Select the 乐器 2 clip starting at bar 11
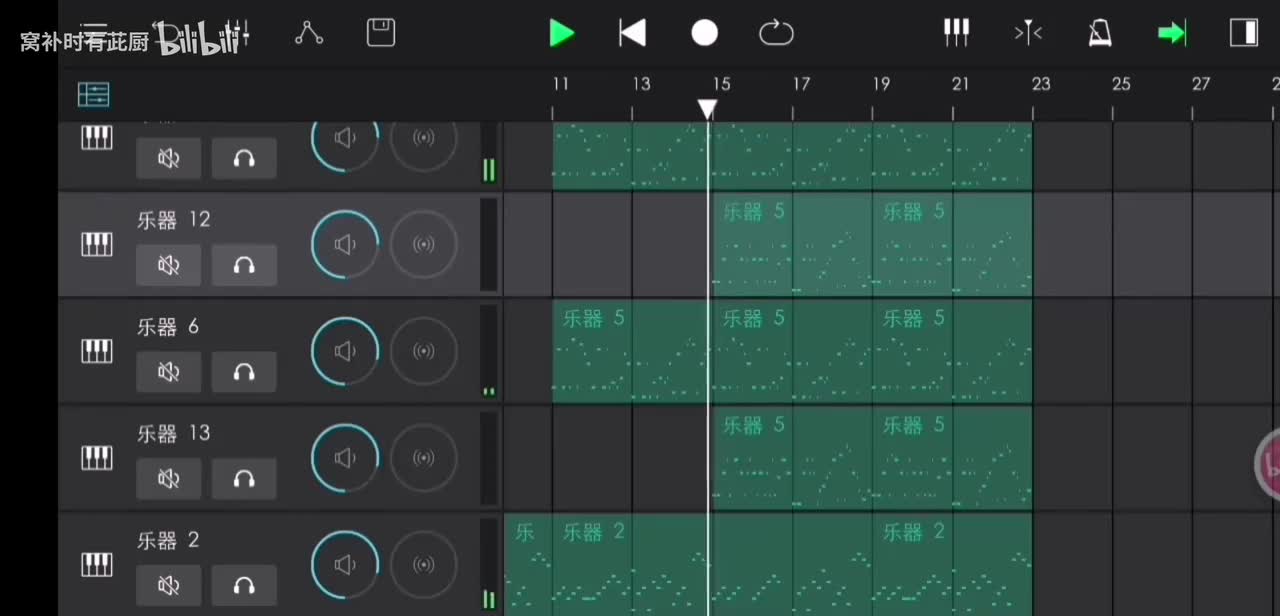 click(712, 565)
